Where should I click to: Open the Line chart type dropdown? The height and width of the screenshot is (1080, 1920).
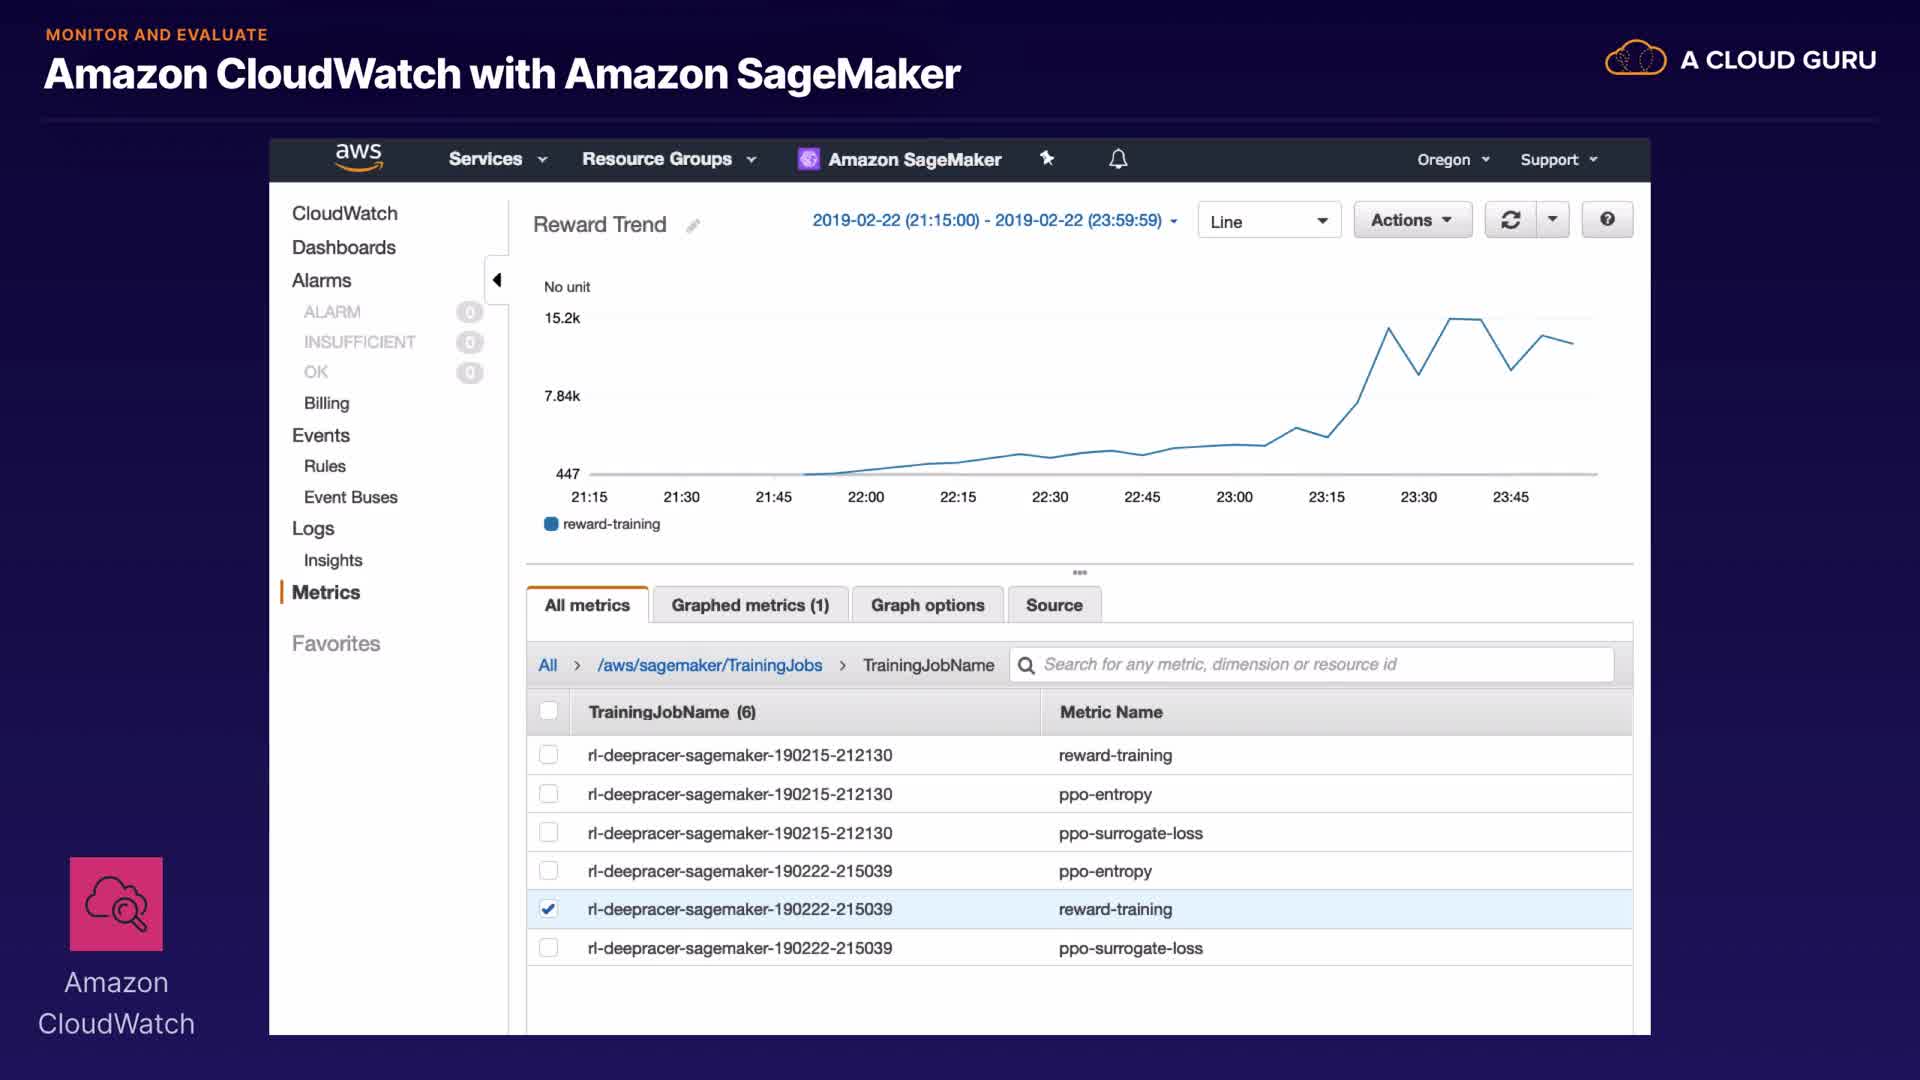(1268, 221)
